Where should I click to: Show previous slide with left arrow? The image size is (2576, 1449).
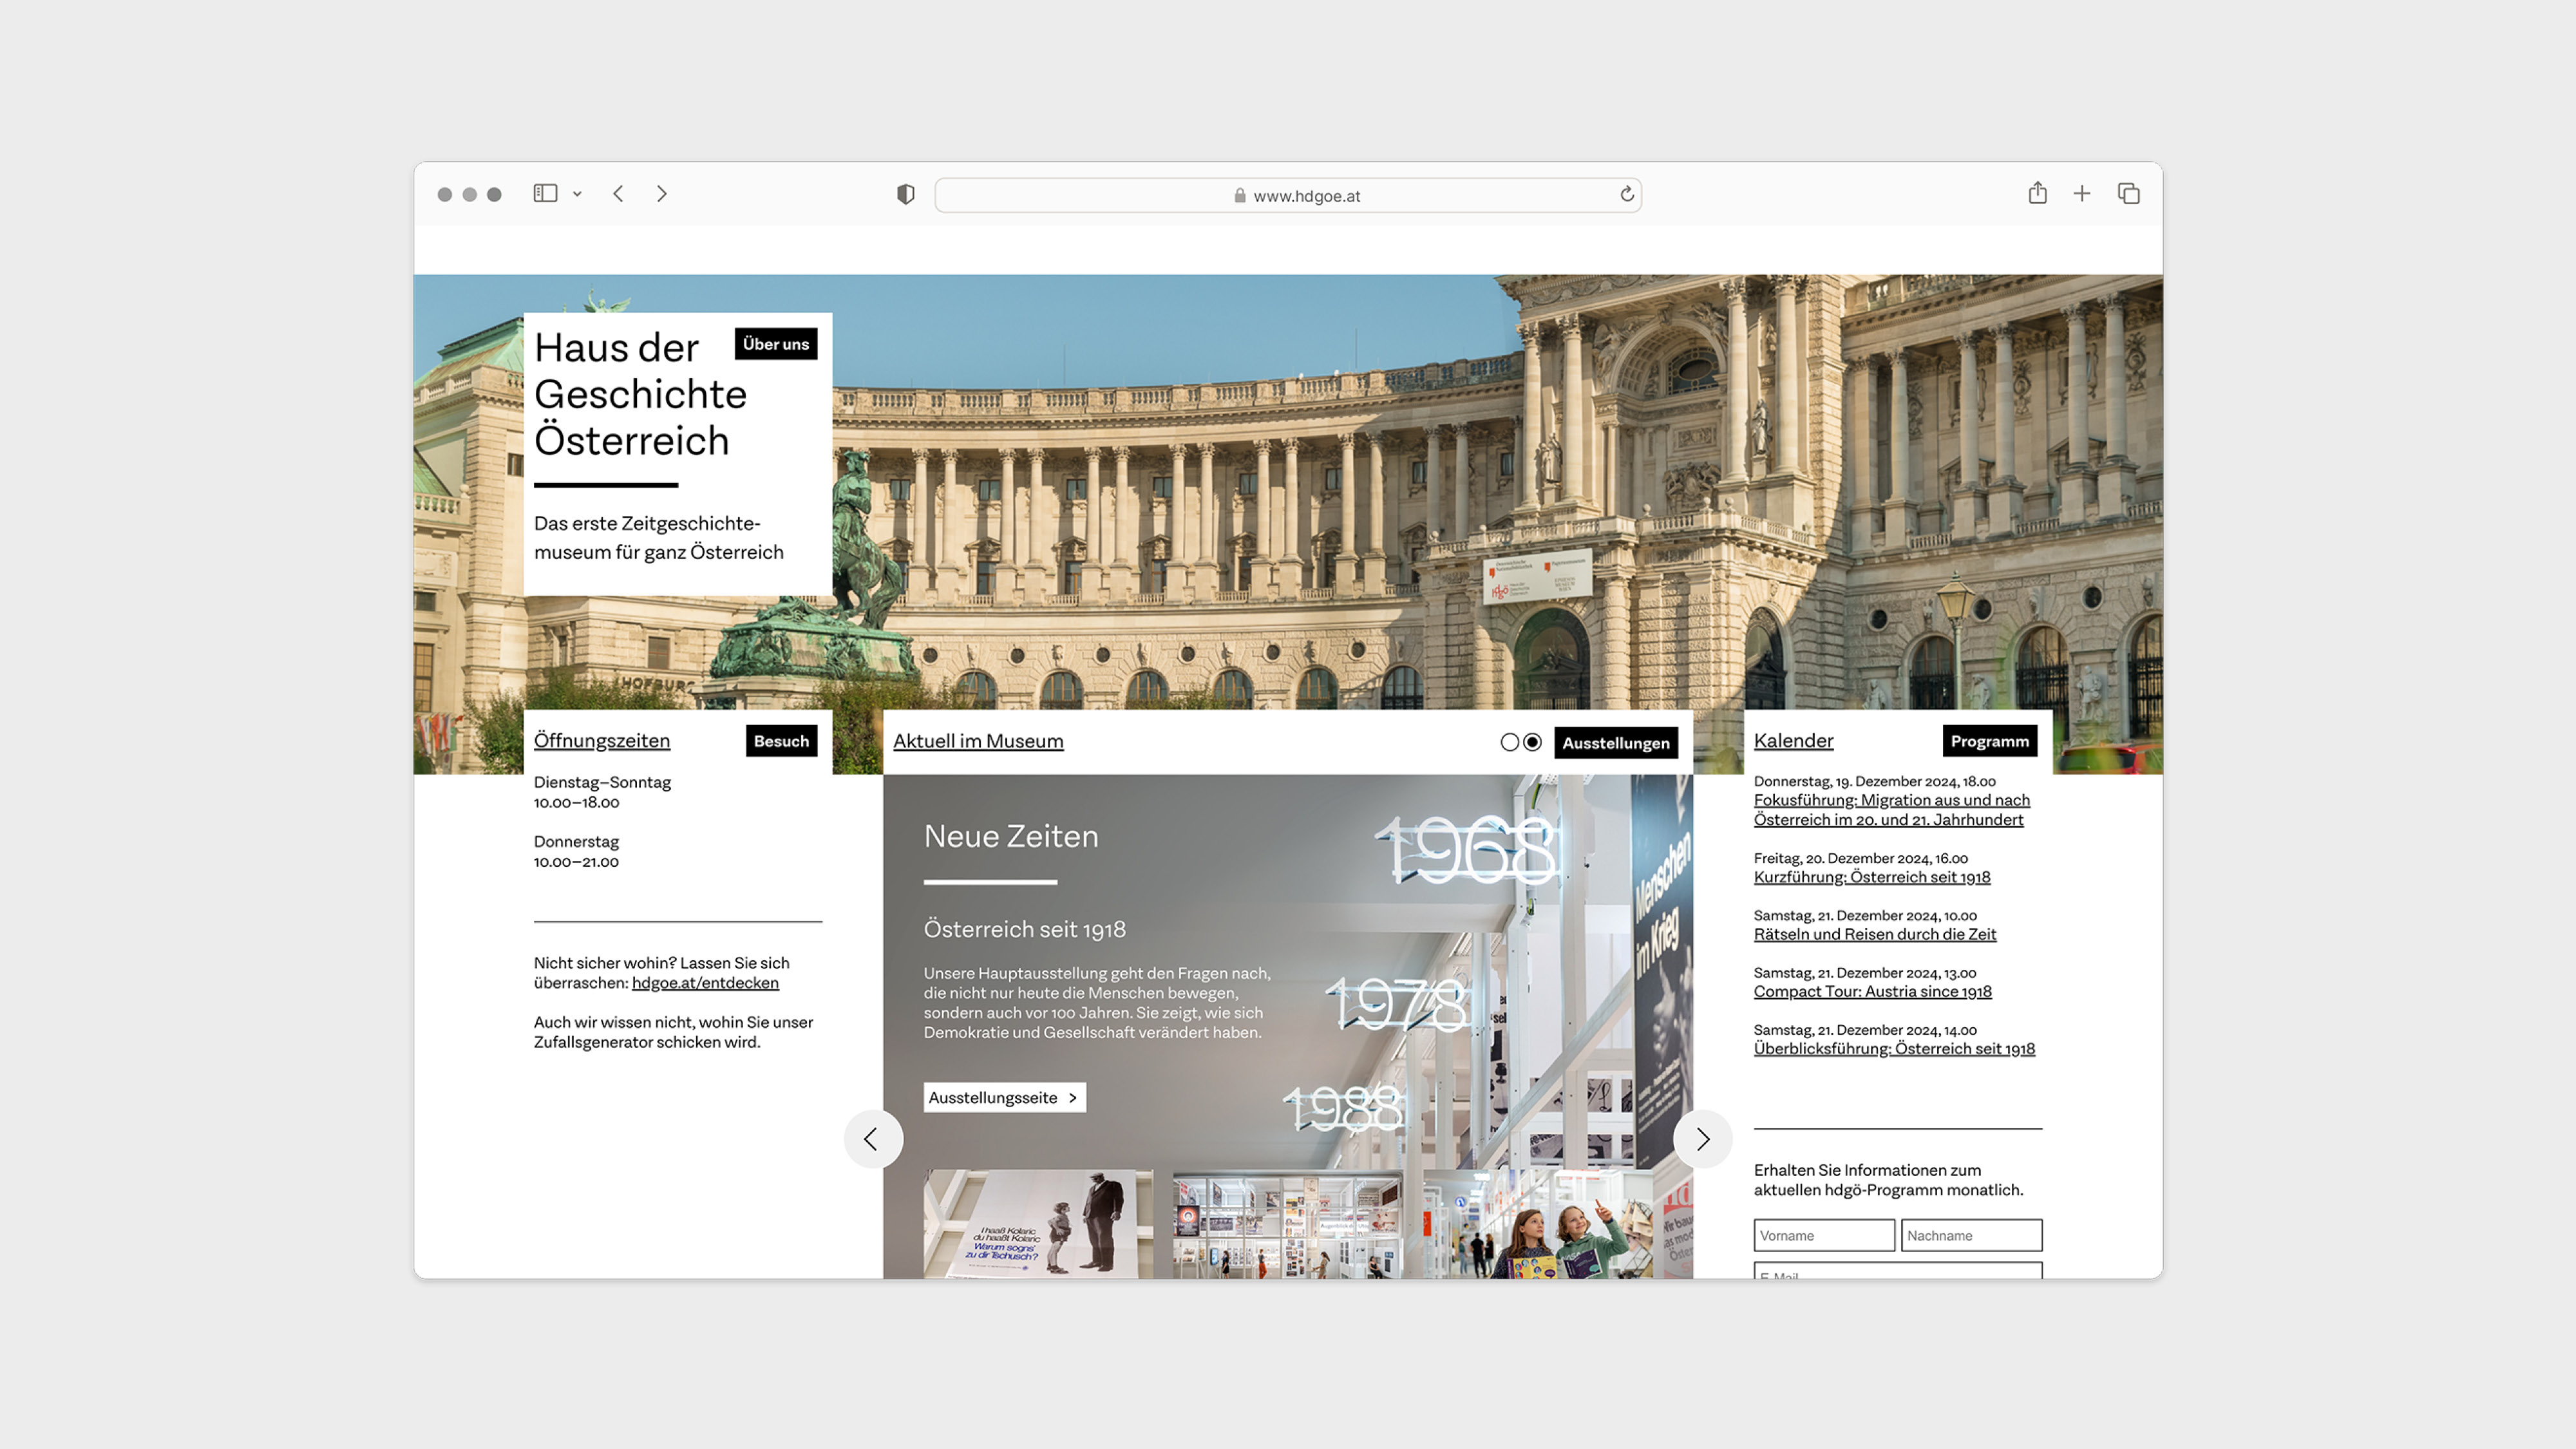tap(873, 1139)
